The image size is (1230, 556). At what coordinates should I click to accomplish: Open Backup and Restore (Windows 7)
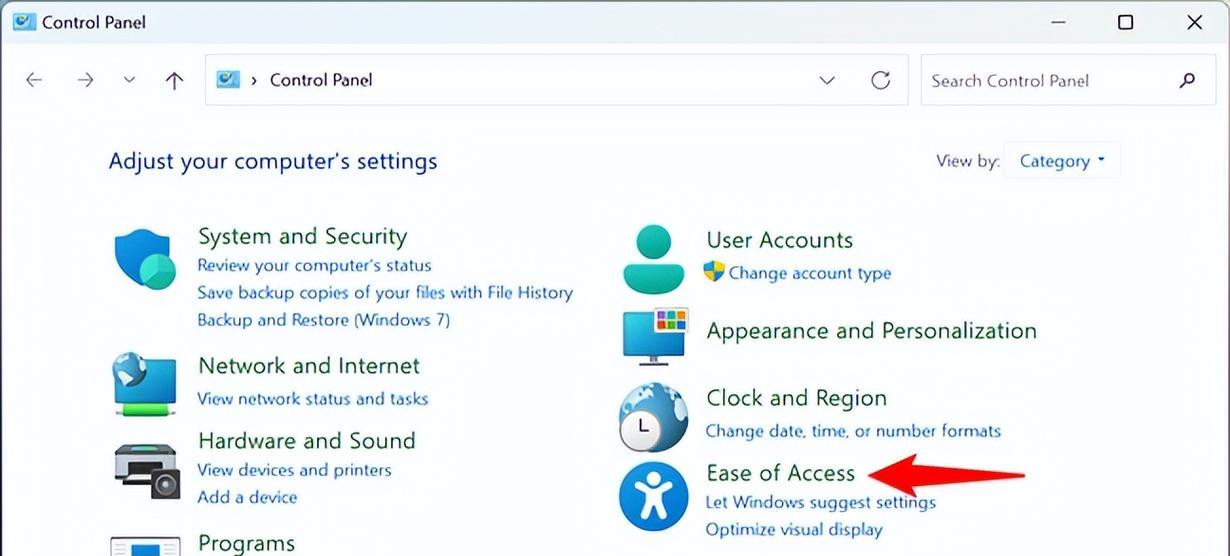(x=323, y=320)
